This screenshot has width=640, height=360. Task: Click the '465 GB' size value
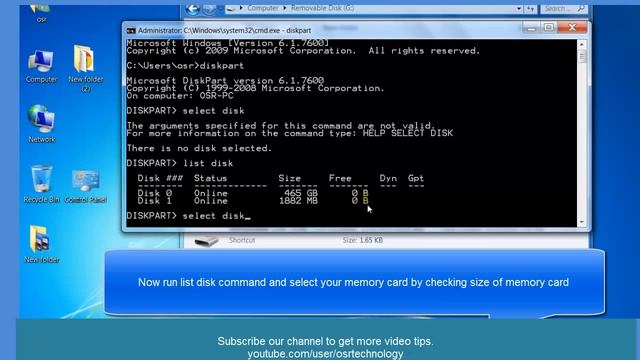pyautogui.click(x=301, y=193)
